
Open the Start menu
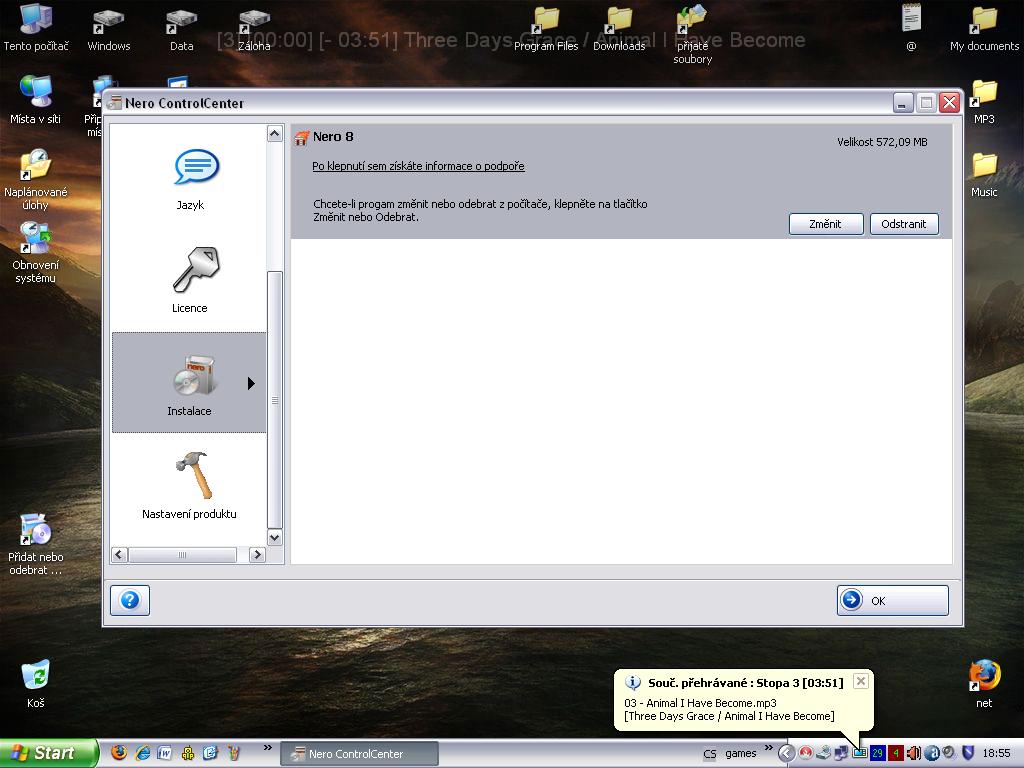click(x=48, y=753)
